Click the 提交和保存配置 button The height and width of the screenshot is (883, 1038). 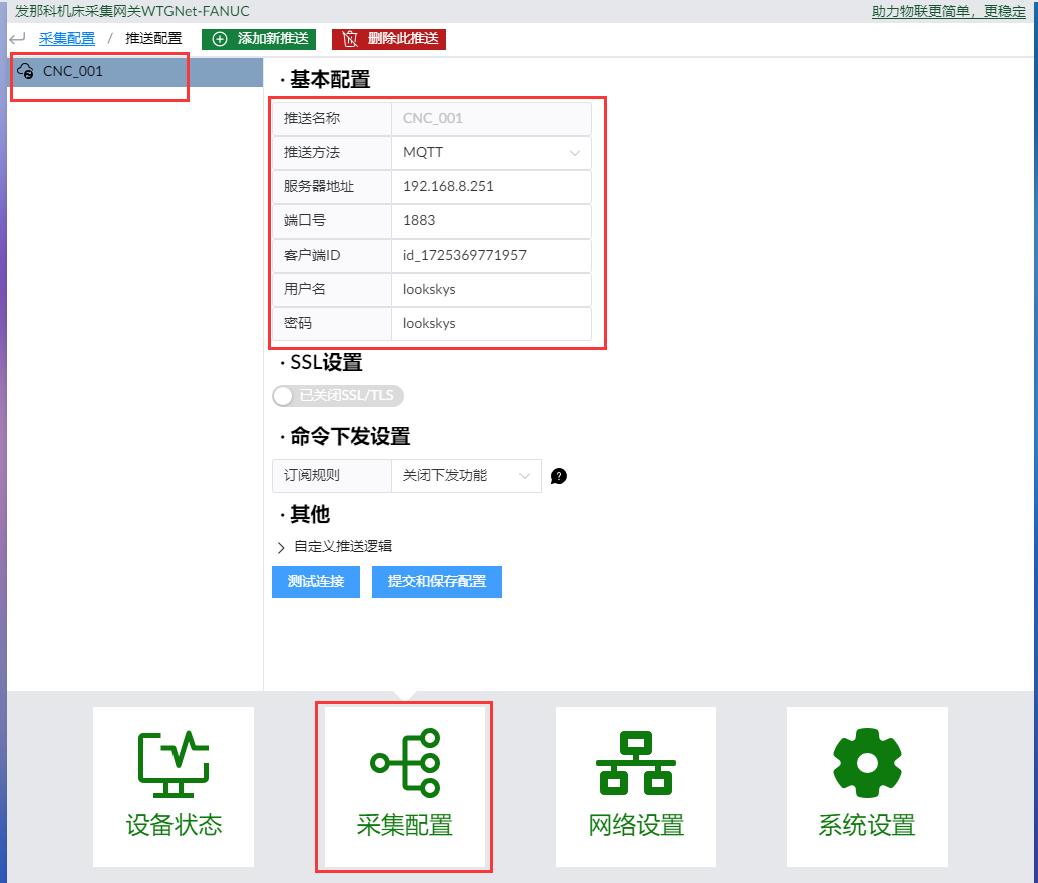(437, 582)
